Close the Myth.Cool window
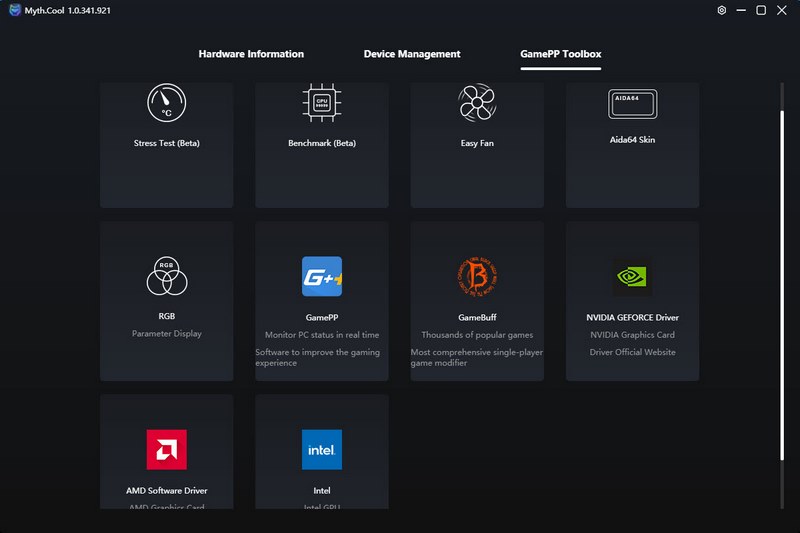 782,10
